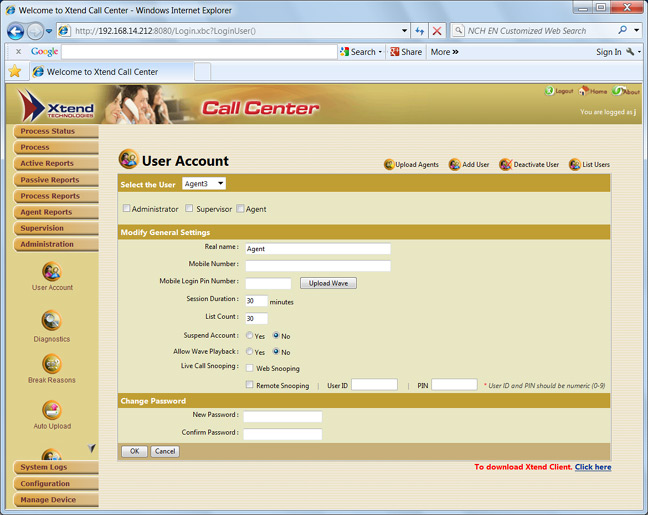Click the Share toolbar button

pos(406,52)
